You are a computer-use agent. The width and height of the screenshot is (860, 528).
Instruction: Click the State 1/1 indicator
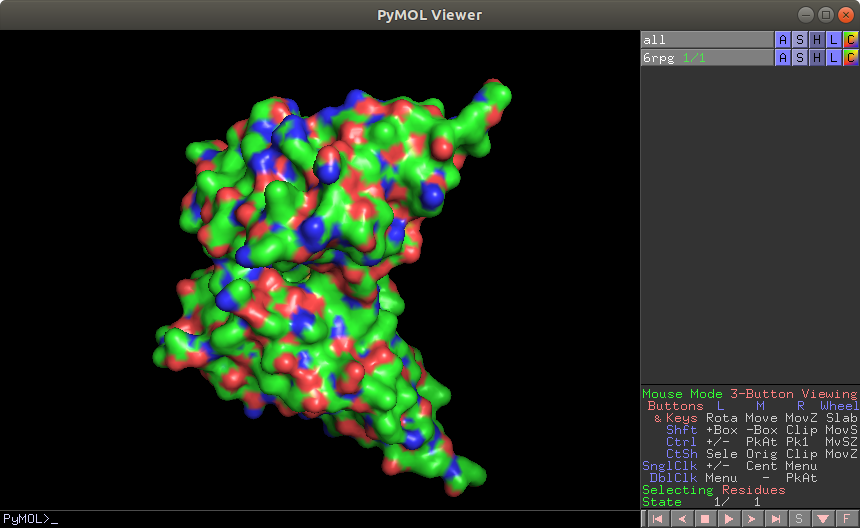701,502
